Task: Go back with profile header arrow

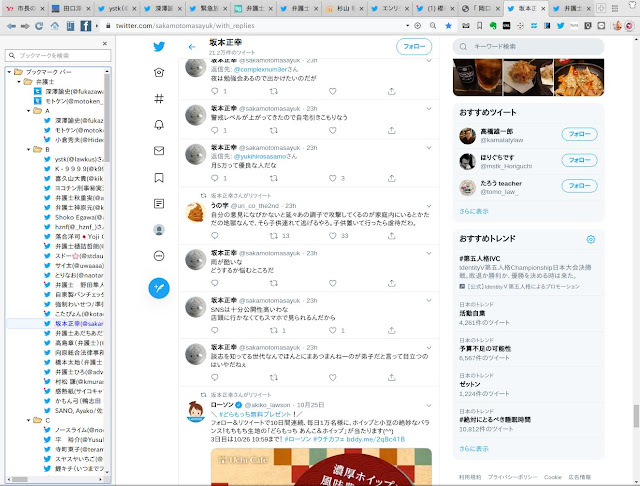Action: click(x=192, y=47)
